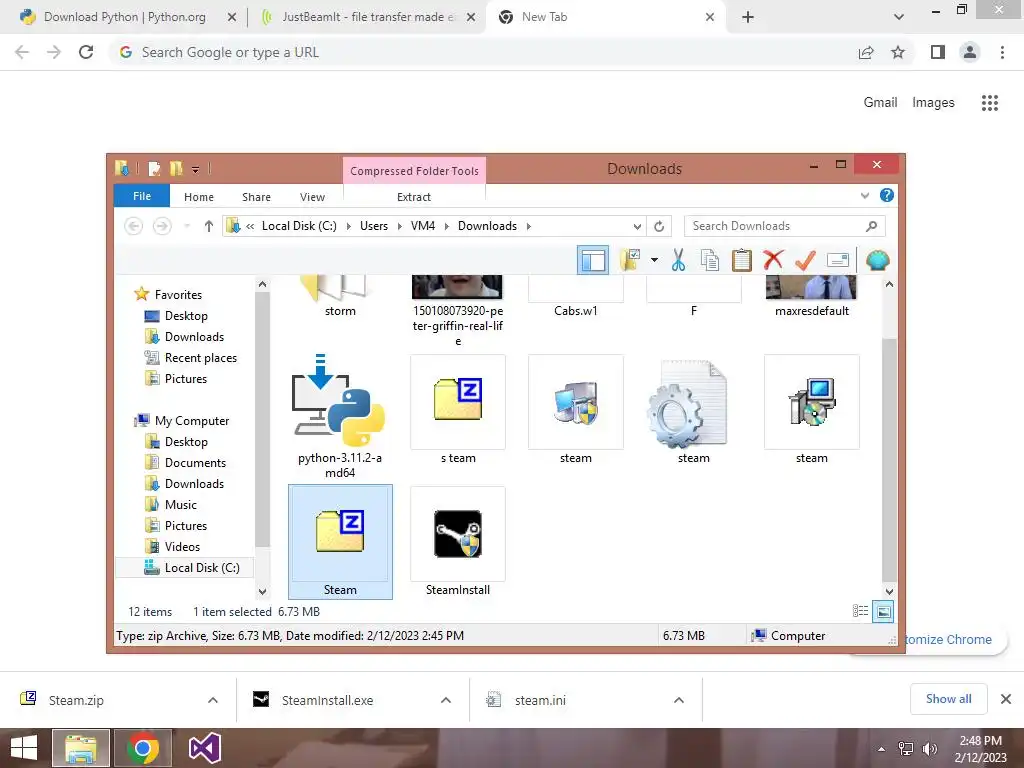The image size is (1024, 768).
Task: Open the dropdown arrow beside folder options icon
Action: point(654,260)
